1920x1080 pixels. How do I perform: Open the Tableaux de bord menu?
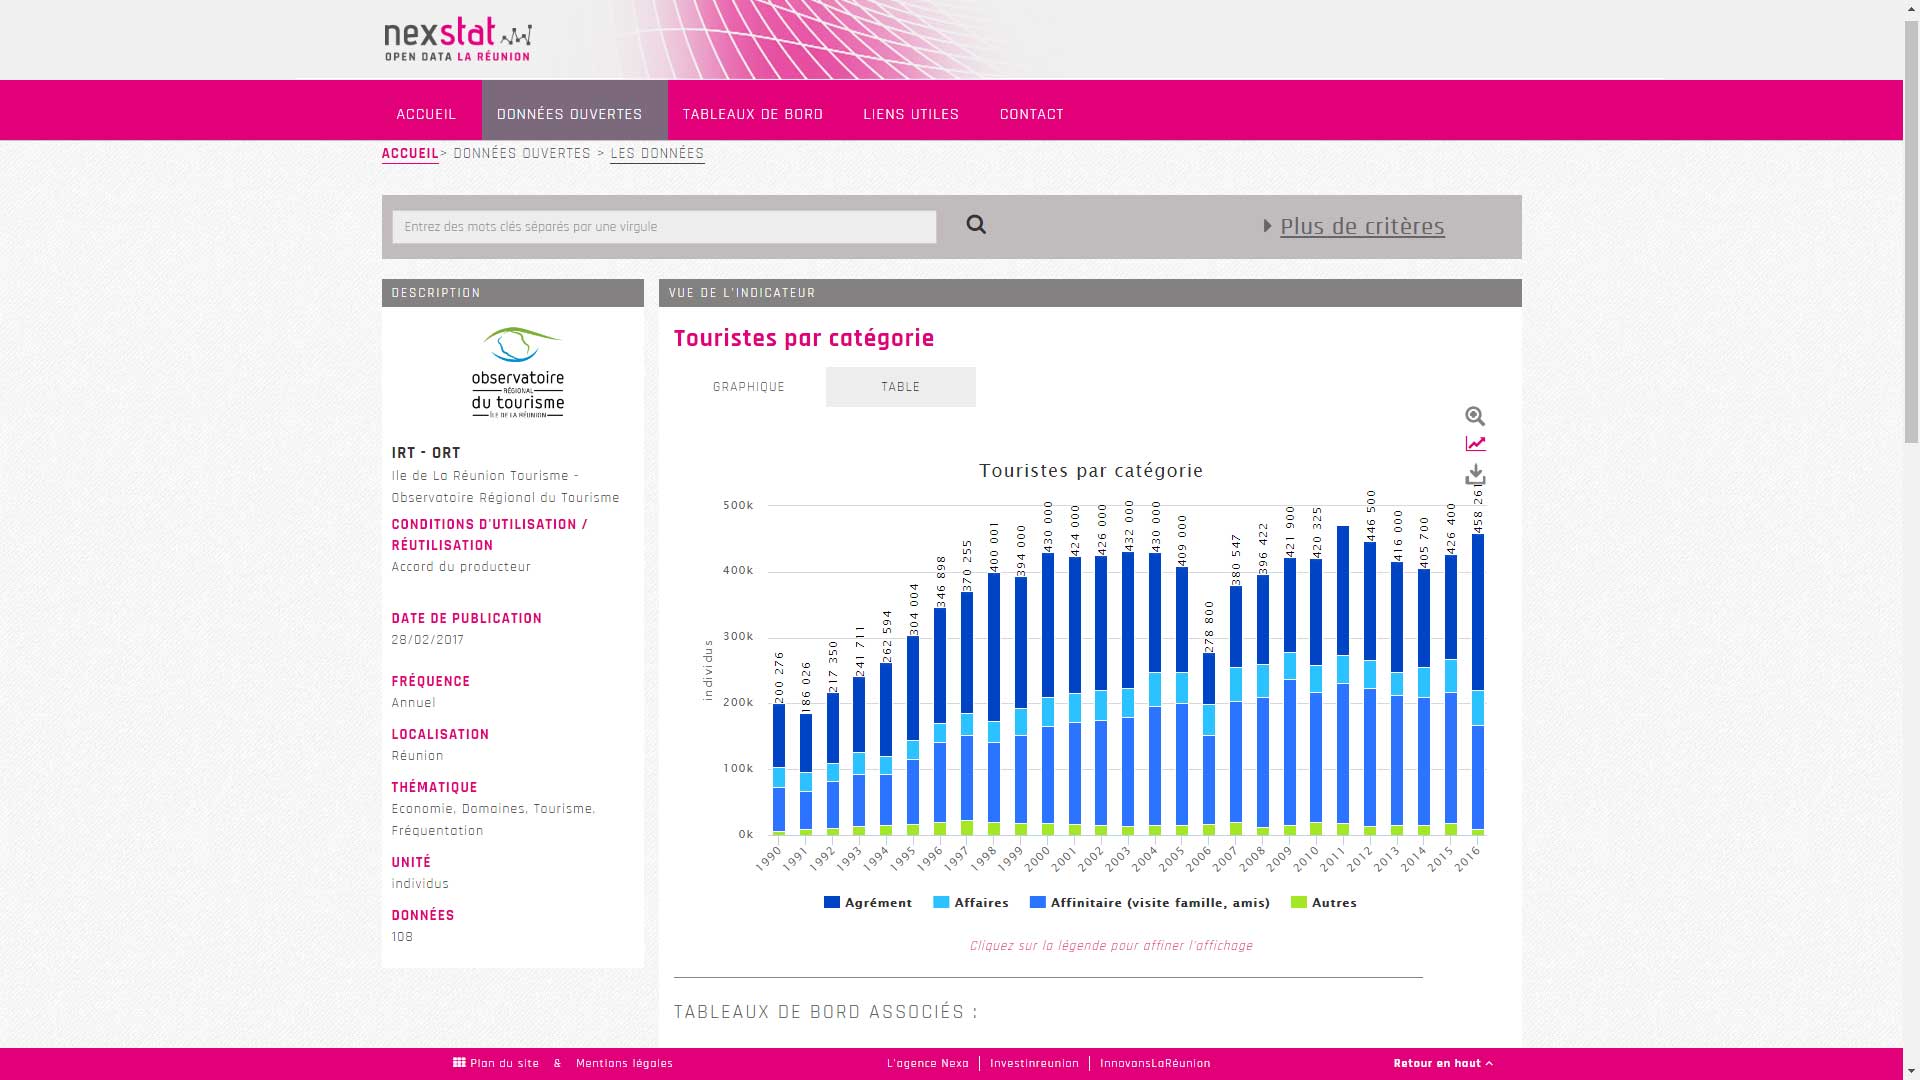(752, 114)
